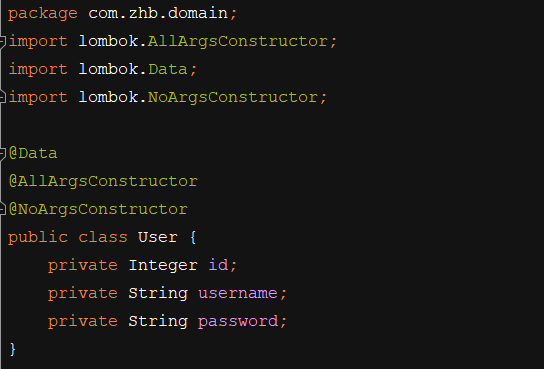Click the opening brace after User
544x369 pixels.
[x=193, y=237]
